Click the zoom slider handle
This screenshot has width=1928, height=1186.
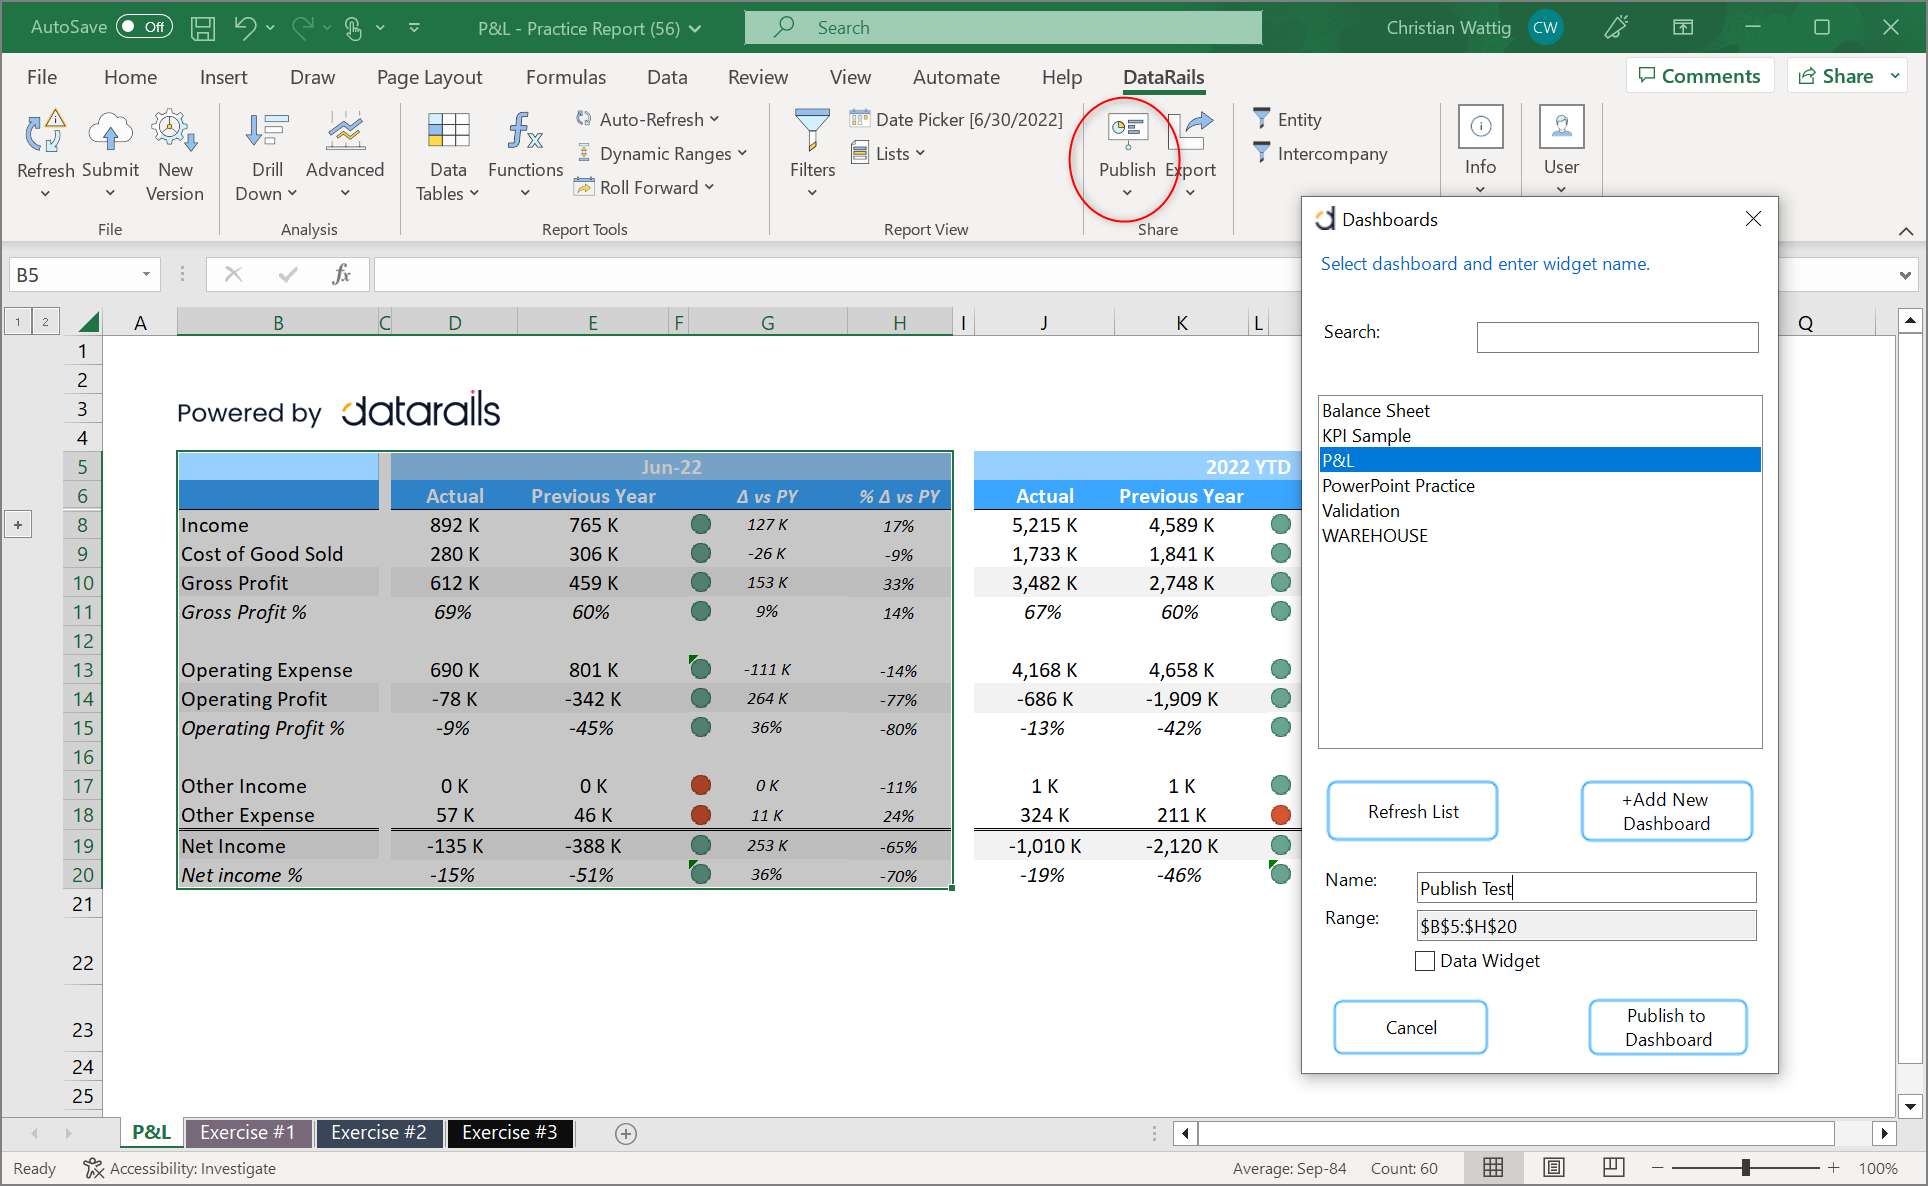tap(1745, 1167)
